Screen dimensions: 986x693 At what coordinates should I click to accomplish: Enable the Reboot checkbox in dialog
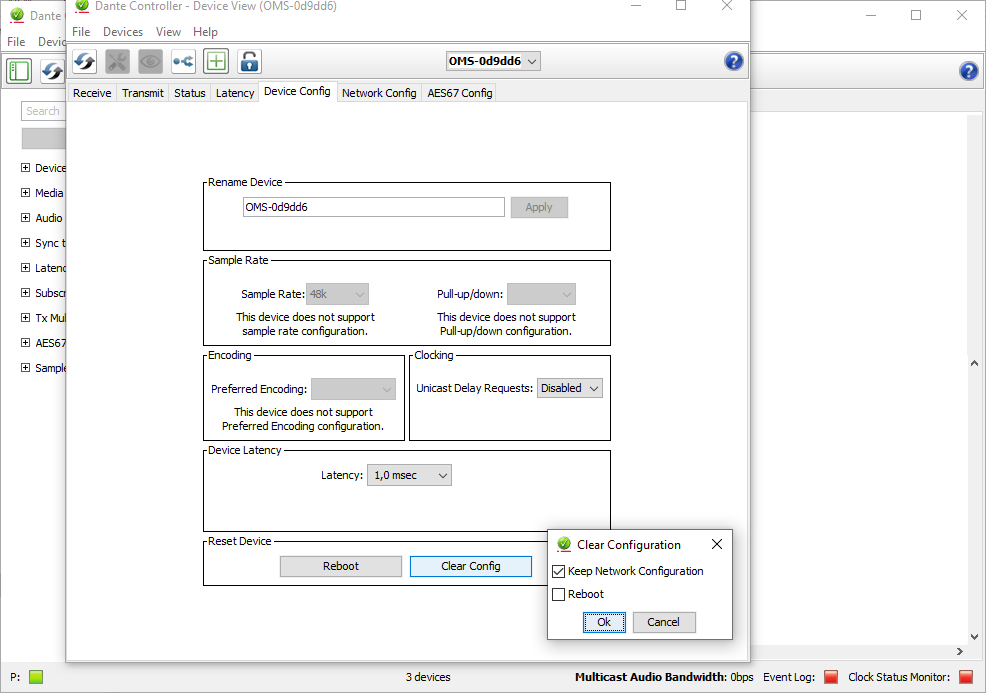click(559, 595)
